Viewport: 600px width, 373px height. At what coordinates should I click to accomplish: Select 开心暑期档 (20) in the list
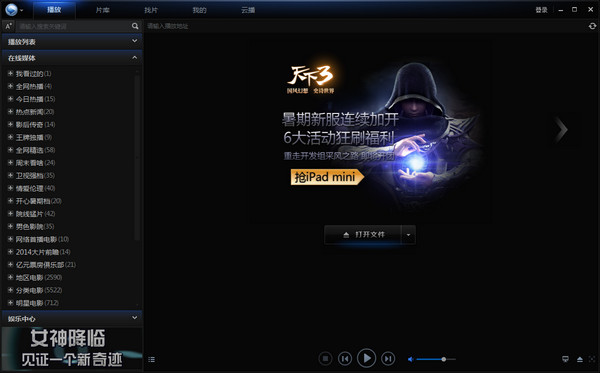[38, 201]
